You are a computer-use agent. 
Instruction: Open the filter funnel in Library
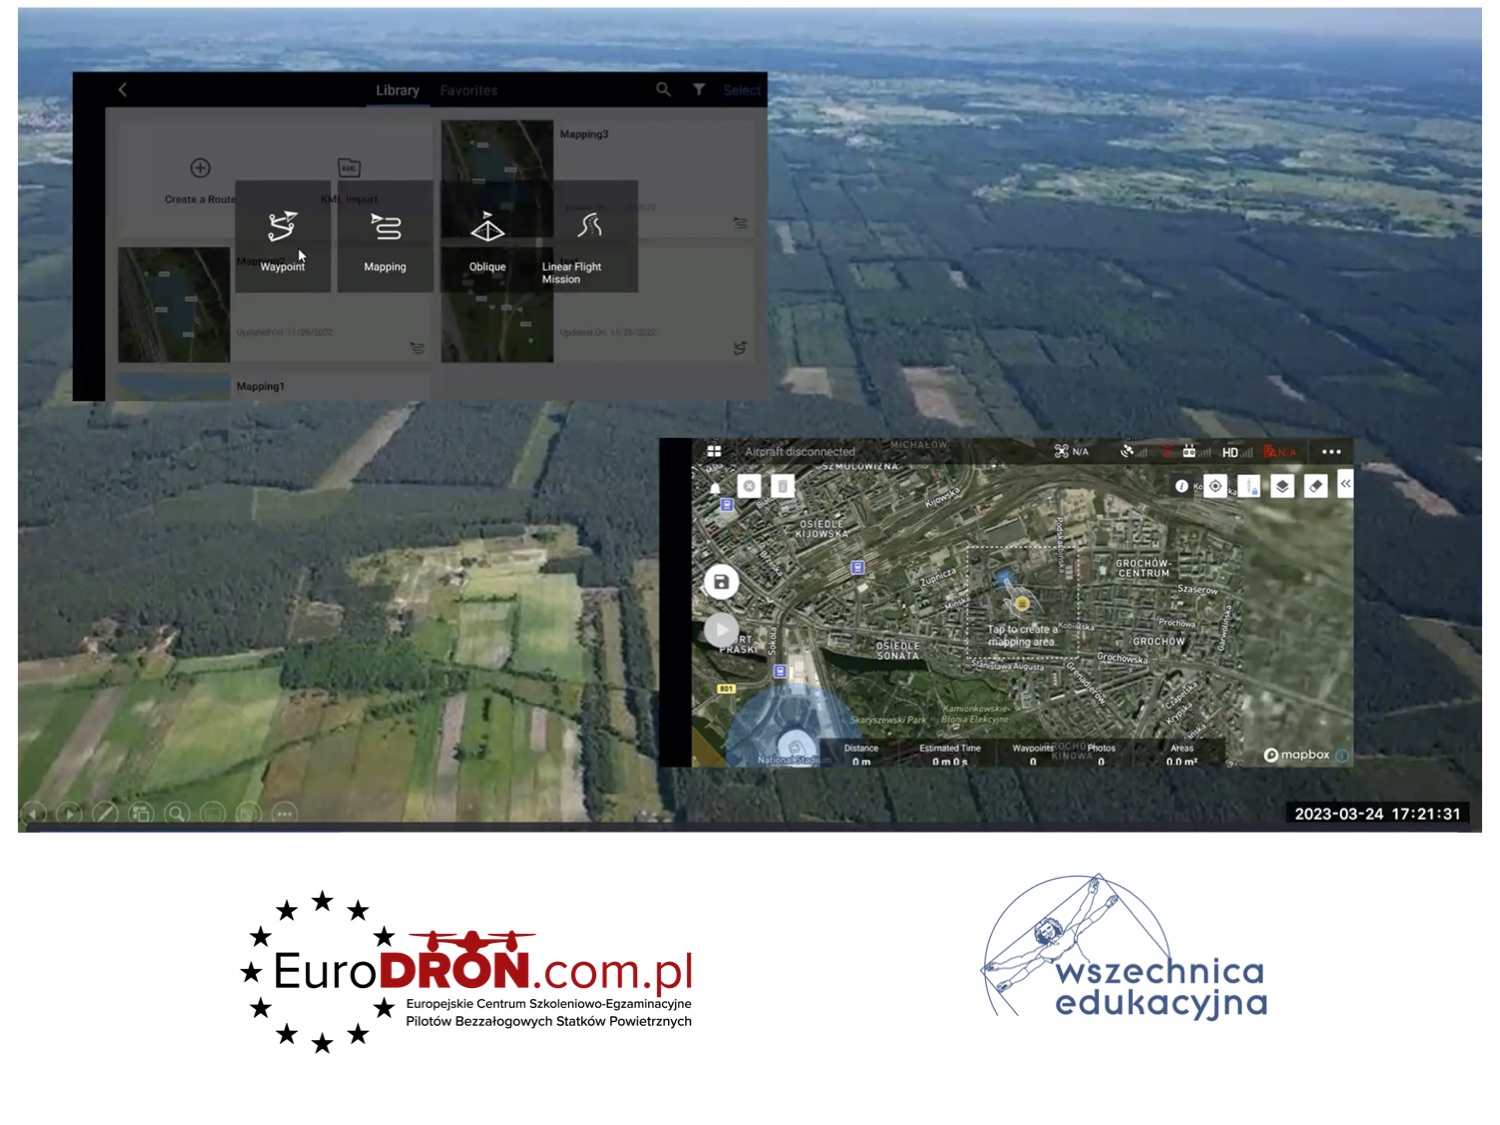[699, 90]
